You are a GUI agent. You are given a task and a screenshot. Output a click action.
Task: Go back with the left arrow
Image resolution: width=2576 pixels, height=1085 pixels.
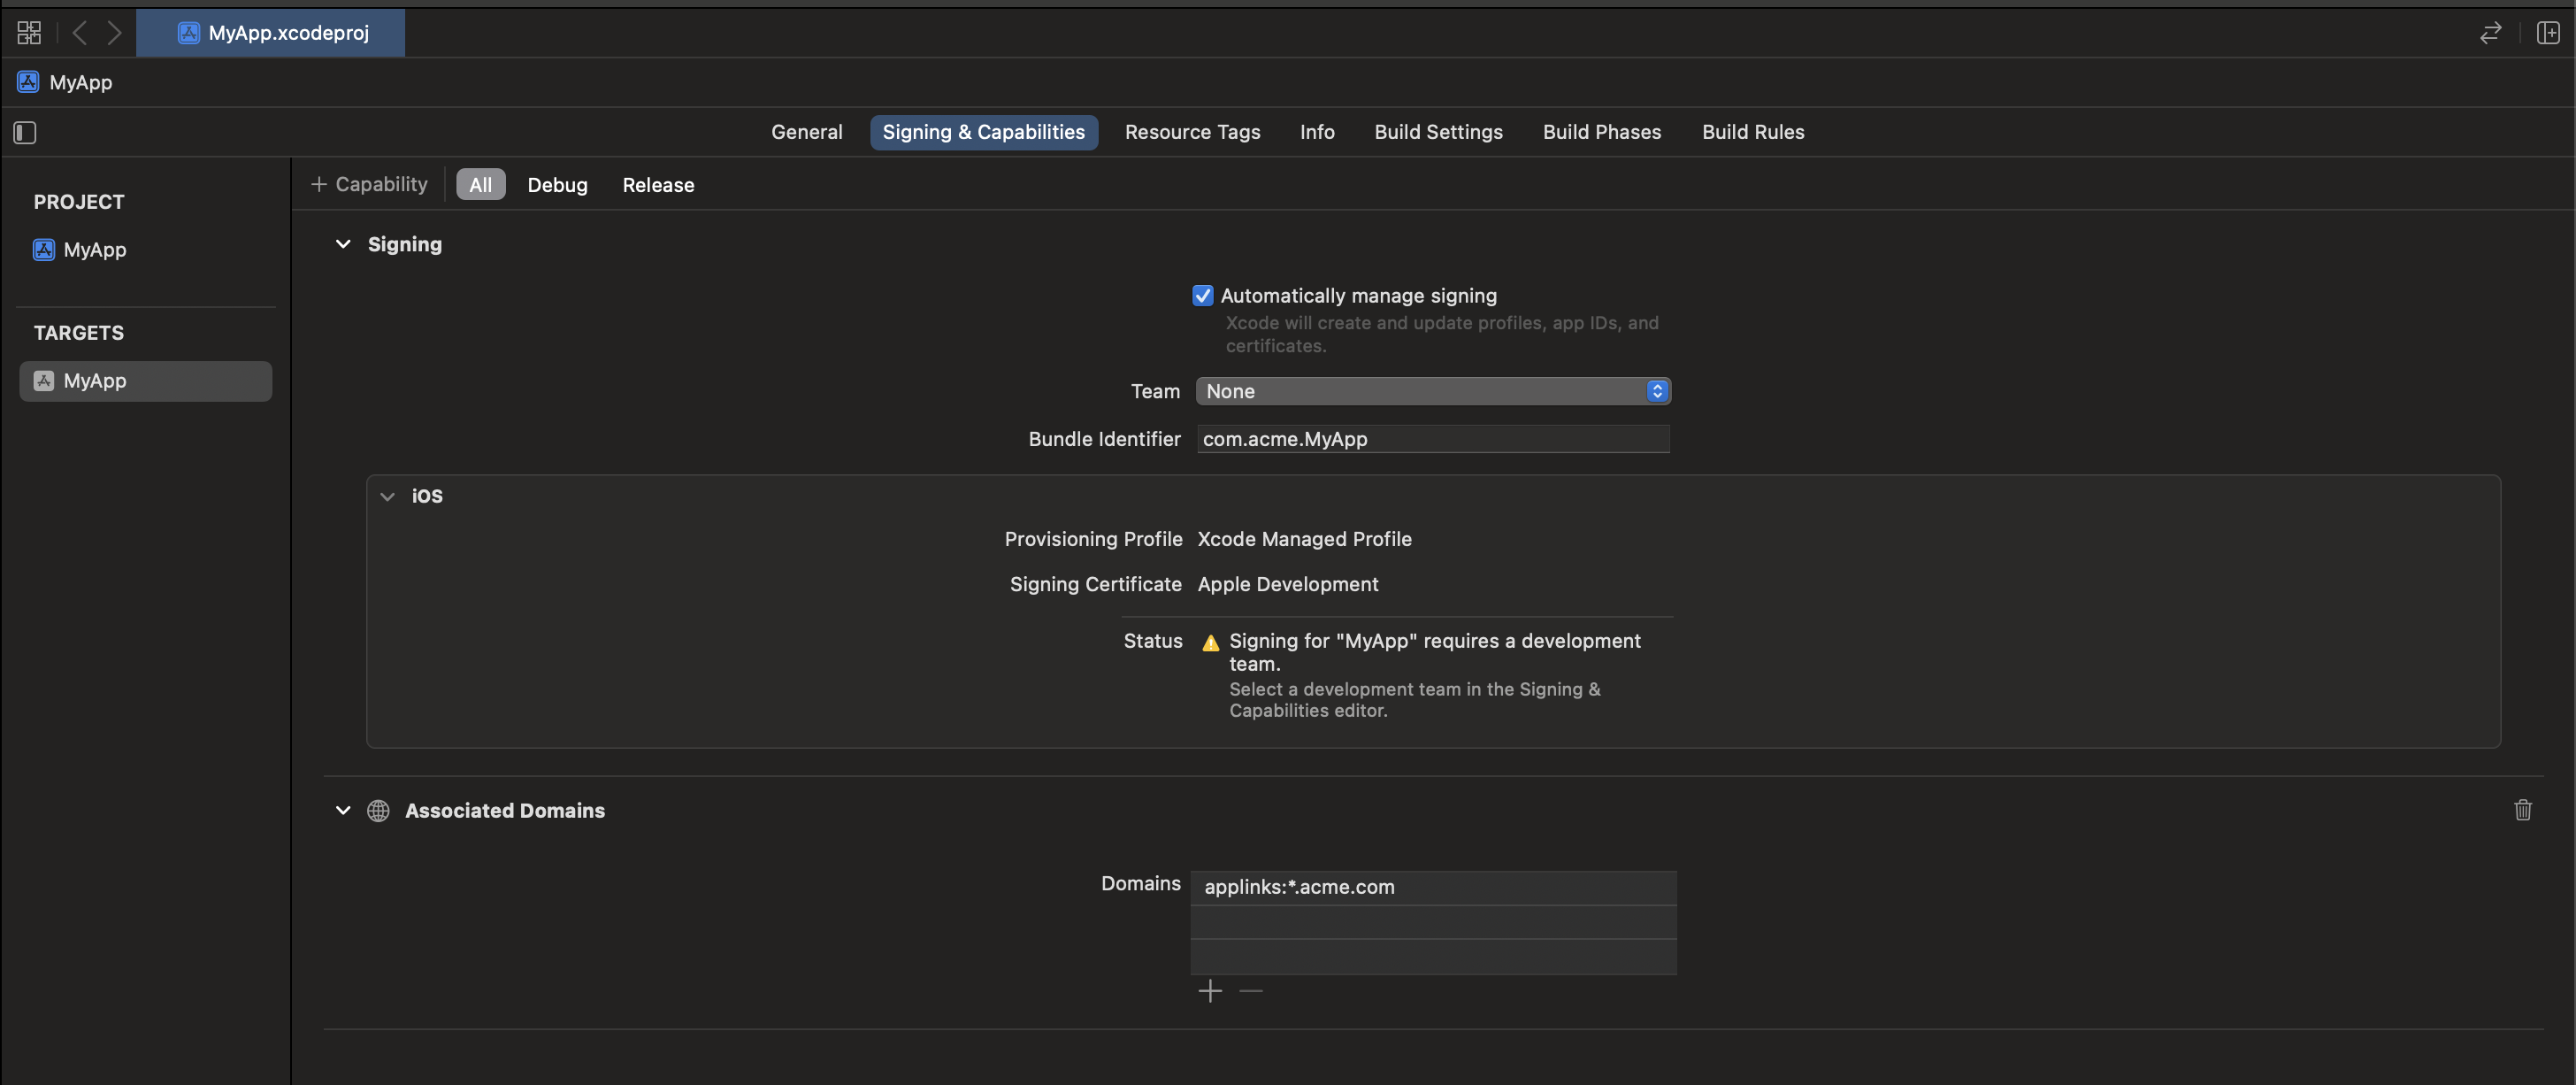[80, 33]
